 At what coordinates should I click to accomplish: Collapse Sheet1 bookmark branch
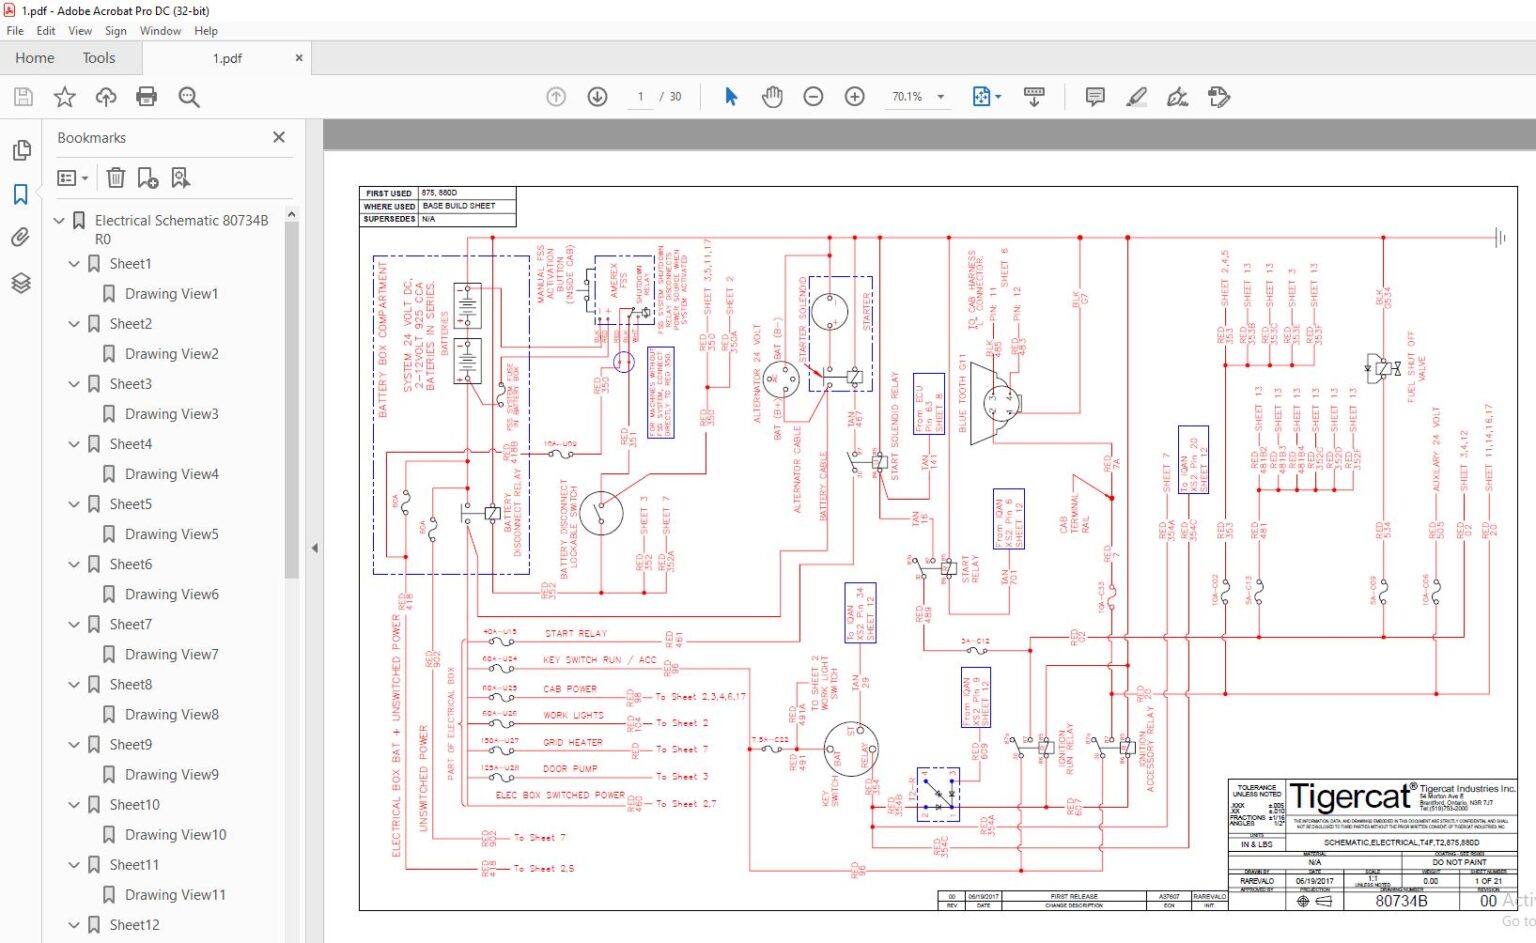point(74,264)
